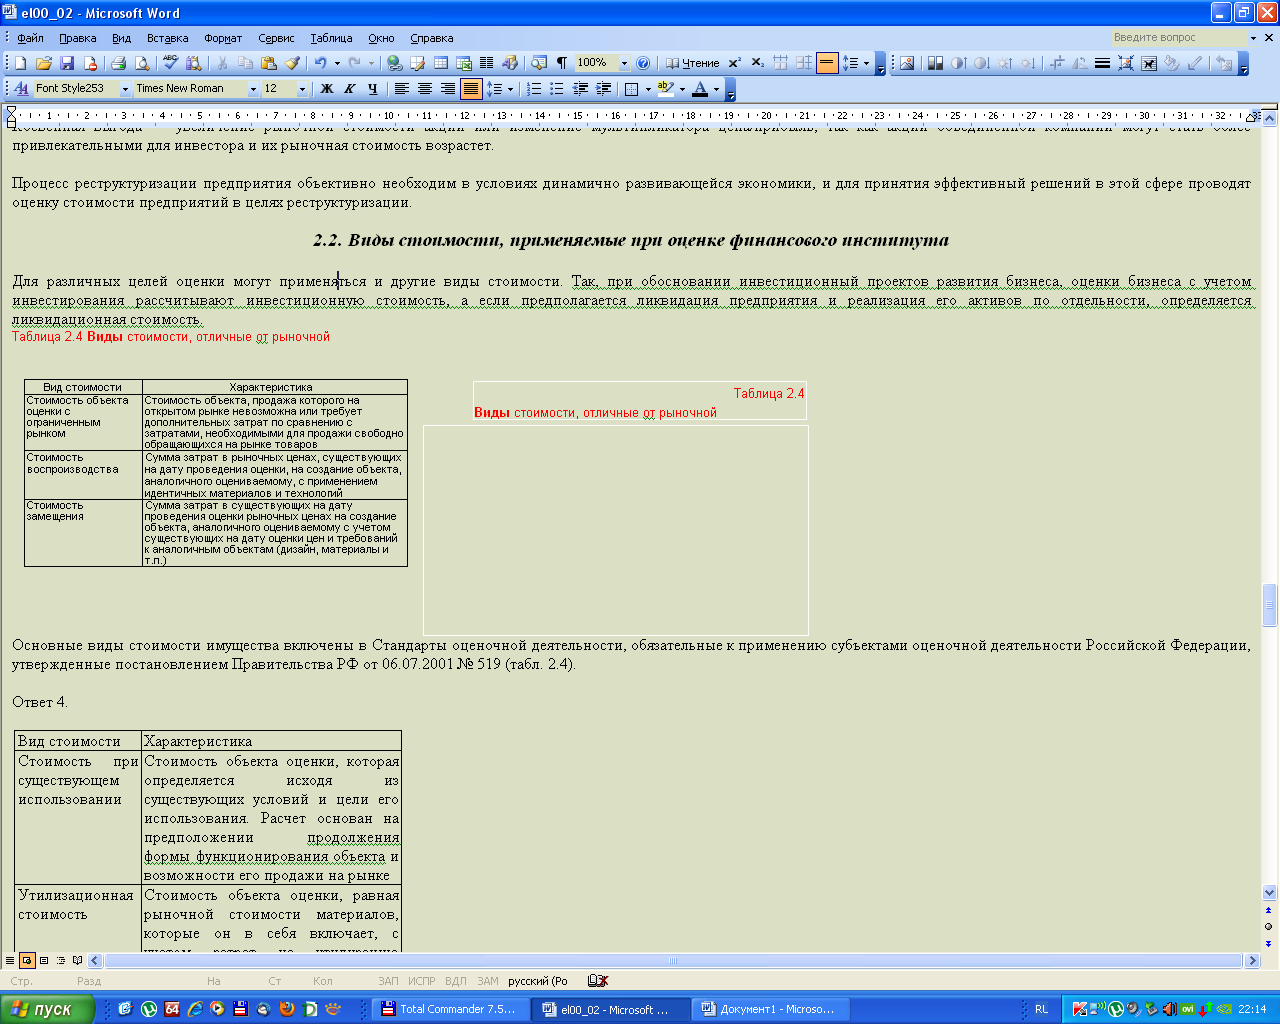Undo the last action
The width and height of the screenshot is (1280, 1024).
point(320,63)
